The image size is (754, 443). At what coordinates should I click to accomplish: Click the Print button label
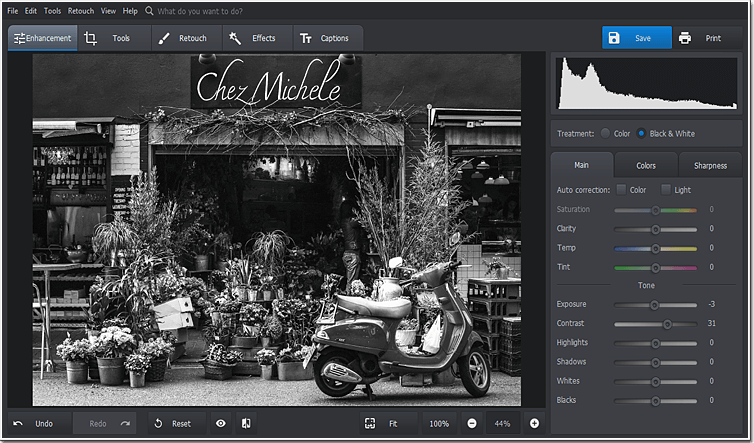tap(713, 38)
